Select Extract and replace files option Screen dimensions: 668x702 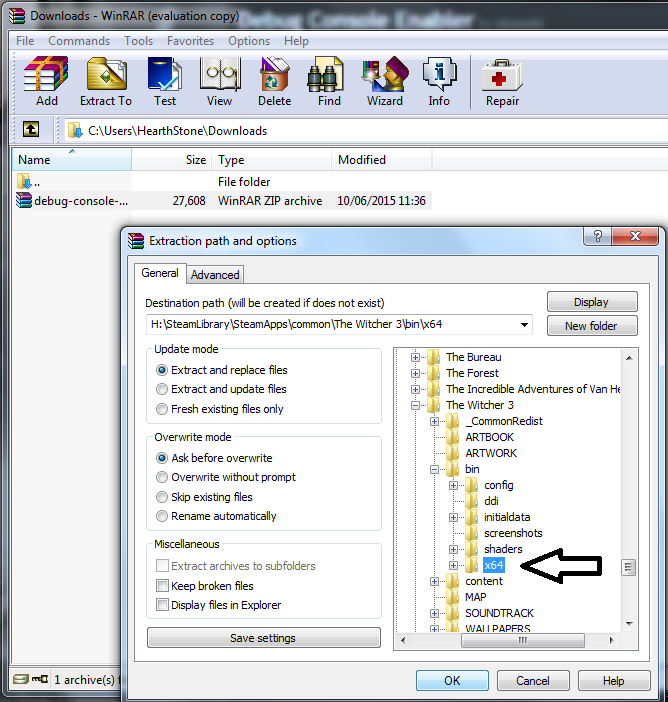[162, 370]
